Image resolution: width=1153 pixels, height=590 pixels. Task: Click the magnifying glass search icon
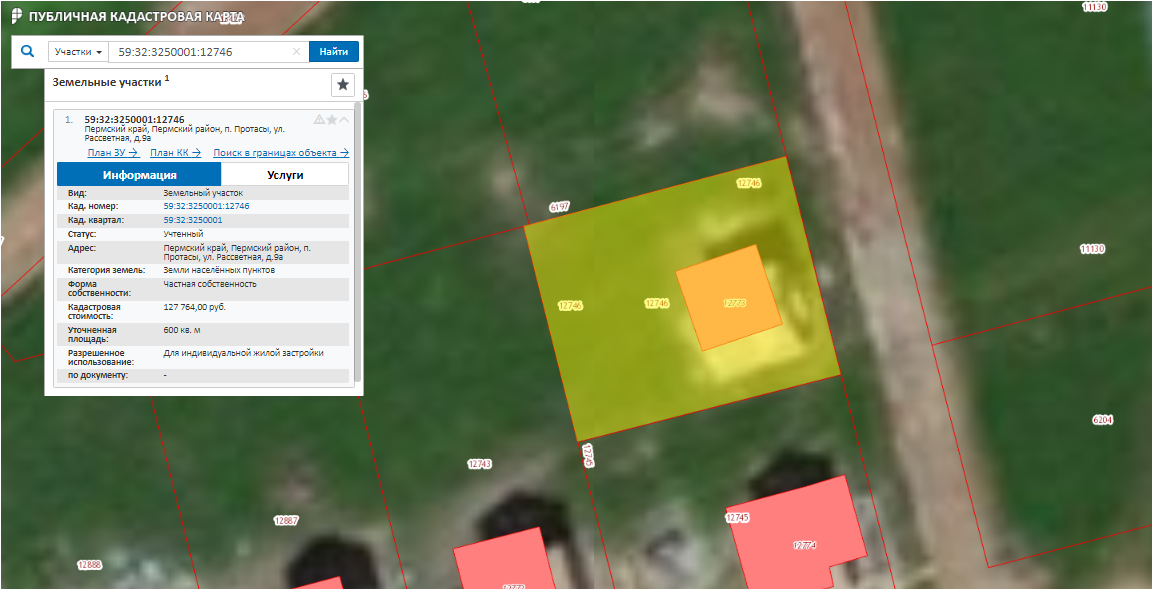[28, 51]
